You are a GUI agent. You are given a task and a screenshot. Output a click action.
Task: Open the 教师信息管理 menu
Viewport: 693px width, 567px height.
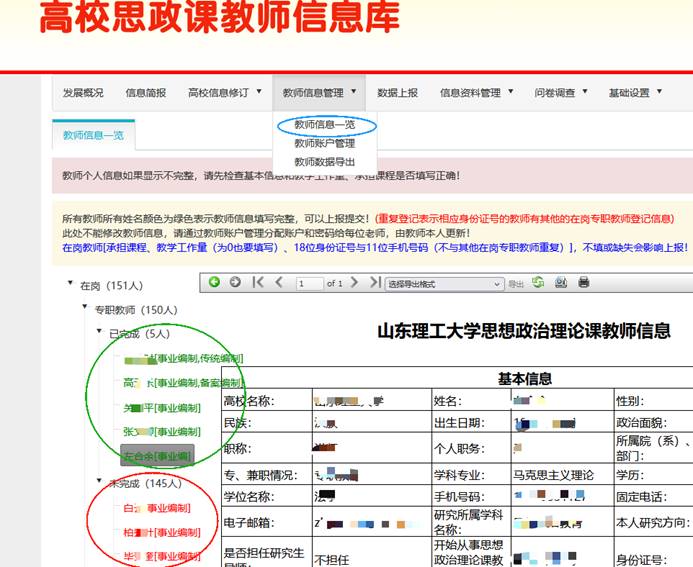[319, 93]
